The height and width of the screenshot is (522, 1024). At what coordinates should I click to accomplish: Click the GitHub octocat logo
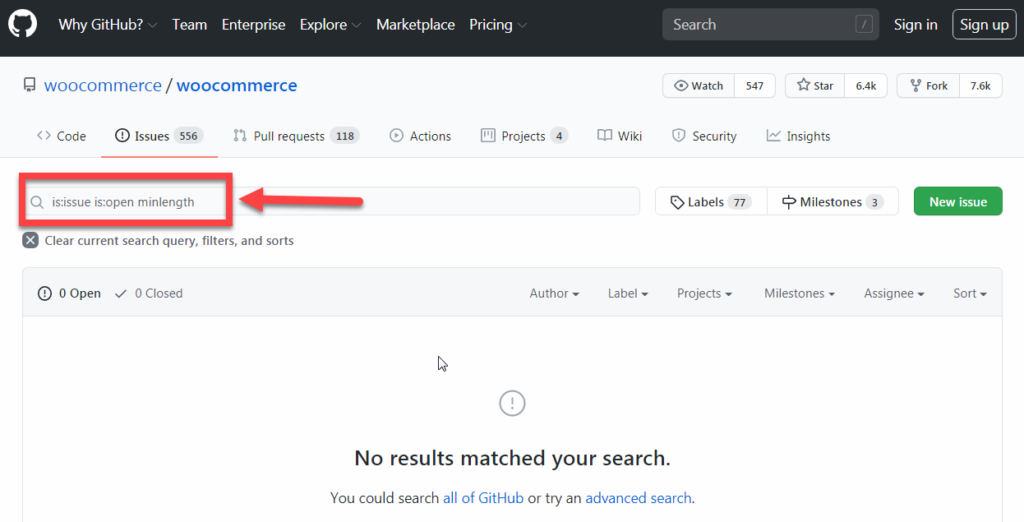23,24
